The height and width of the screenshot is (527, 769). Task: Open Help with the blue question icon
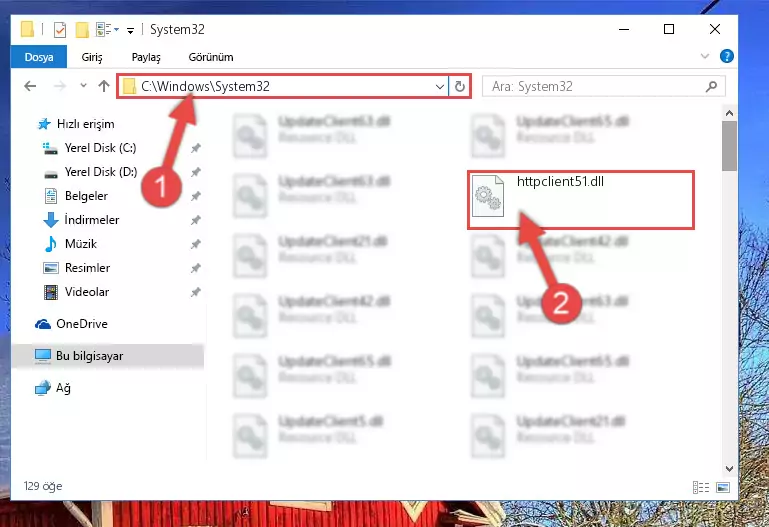[726, 56]
